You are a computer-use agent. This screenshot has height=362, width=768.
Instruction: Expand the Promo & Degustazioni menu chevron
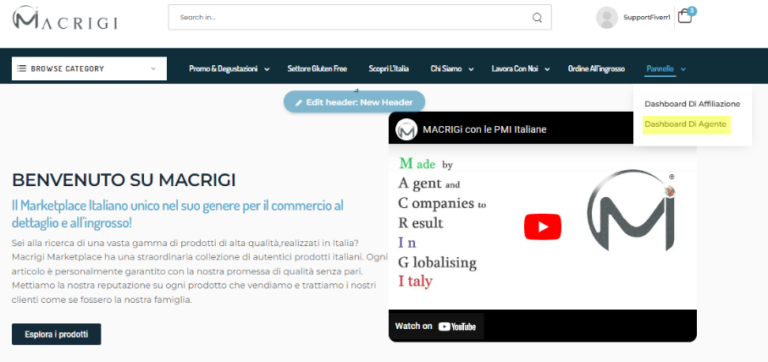click(267, 70)
